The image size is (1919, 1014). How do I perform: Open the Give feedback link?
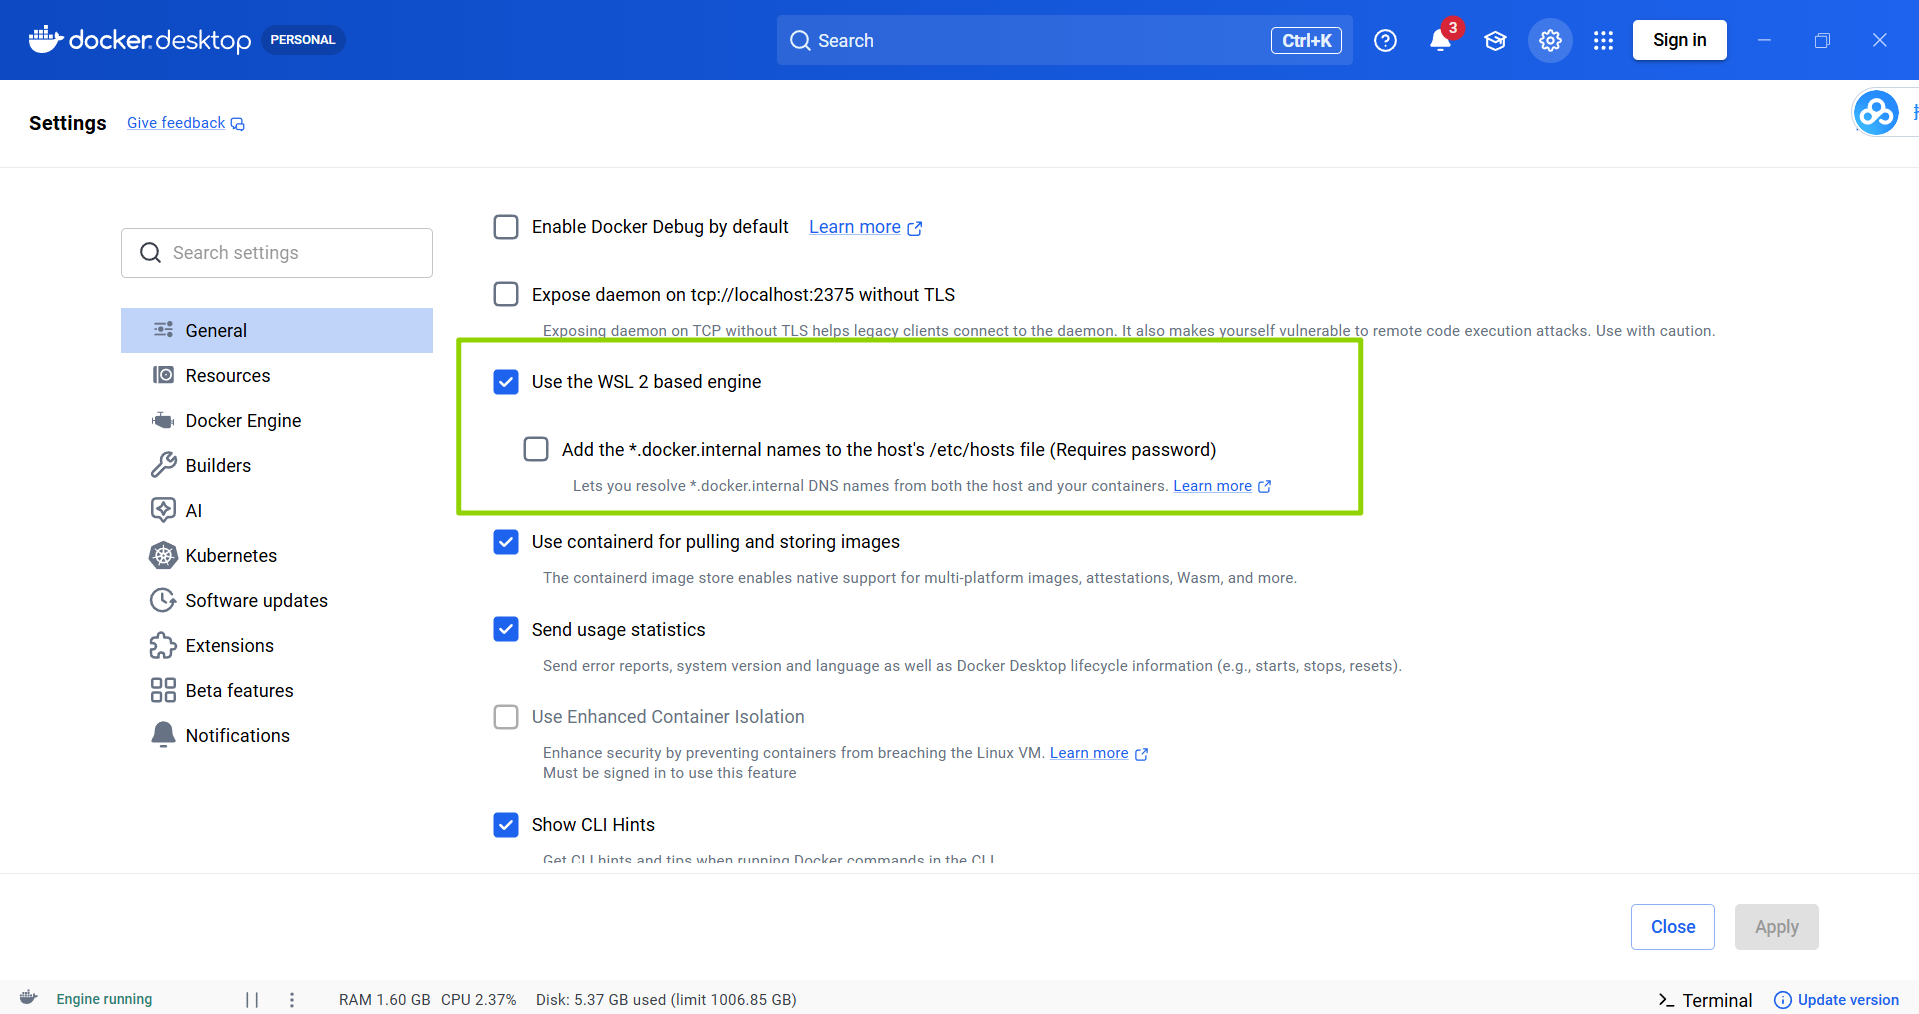176,123
